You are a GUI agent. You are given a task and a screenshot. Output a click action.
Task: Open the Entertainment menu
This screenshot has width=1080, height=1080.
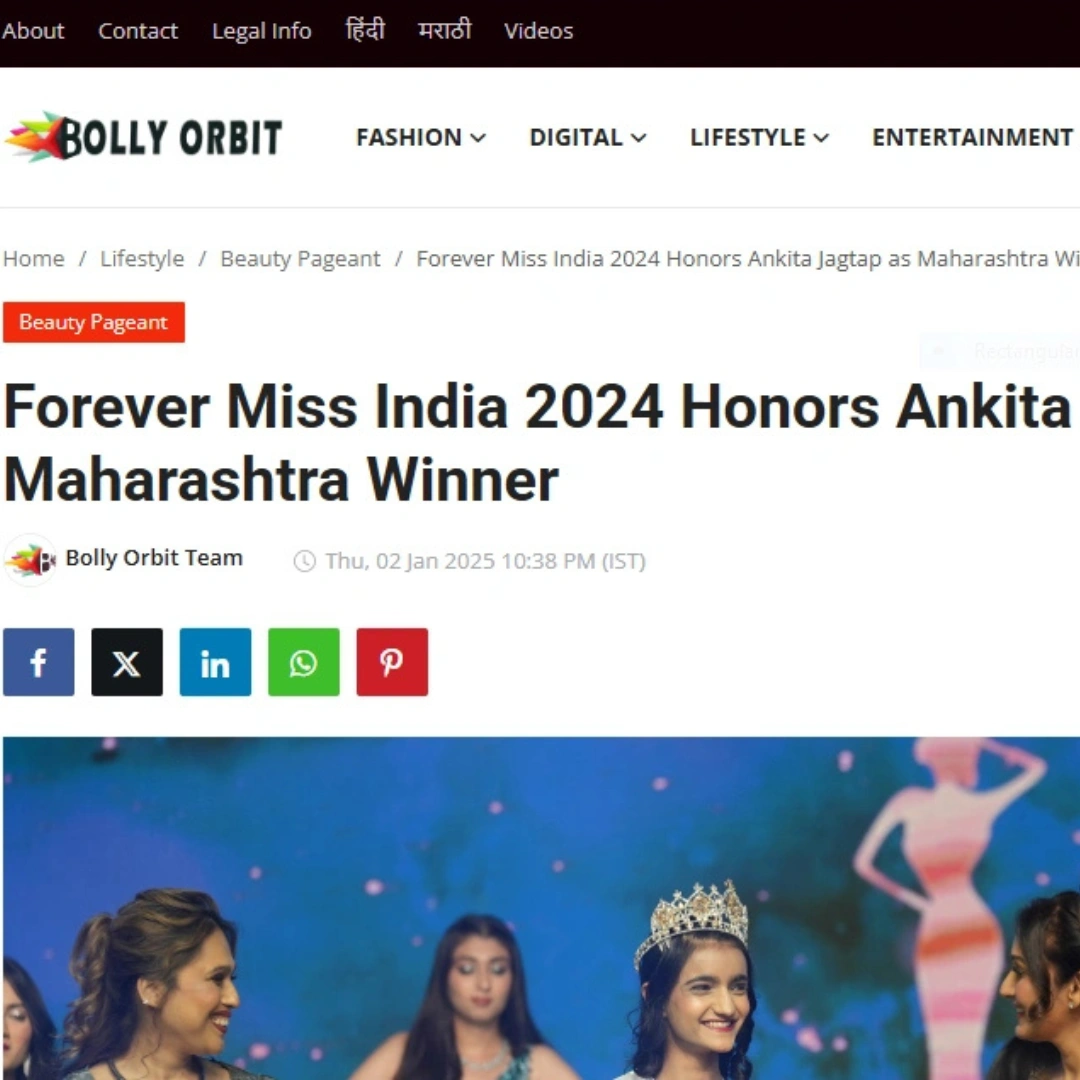[974, 137]
